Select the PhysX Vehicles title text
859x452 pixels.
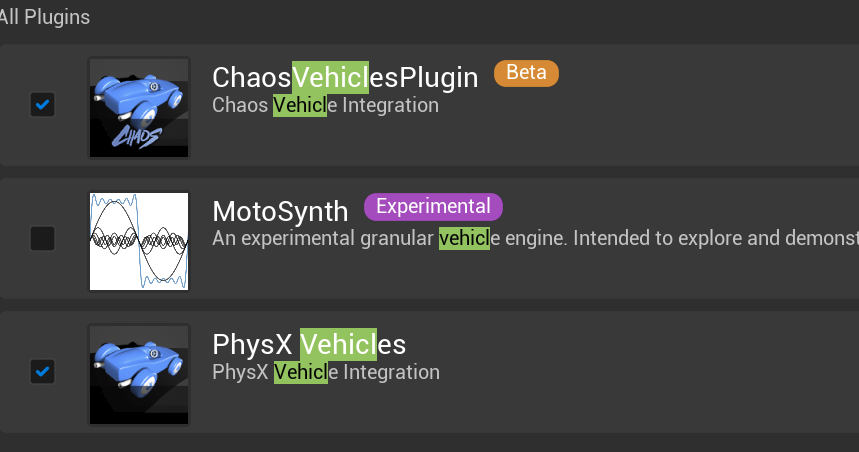click(309, 344)
